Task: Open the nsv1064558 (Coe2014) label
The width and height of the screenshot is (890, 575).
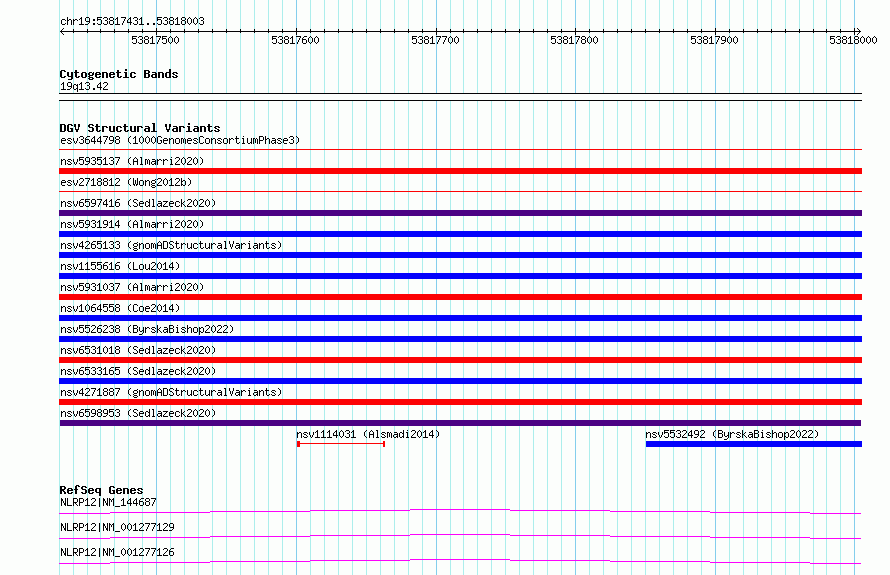Action: click(120, 308)
